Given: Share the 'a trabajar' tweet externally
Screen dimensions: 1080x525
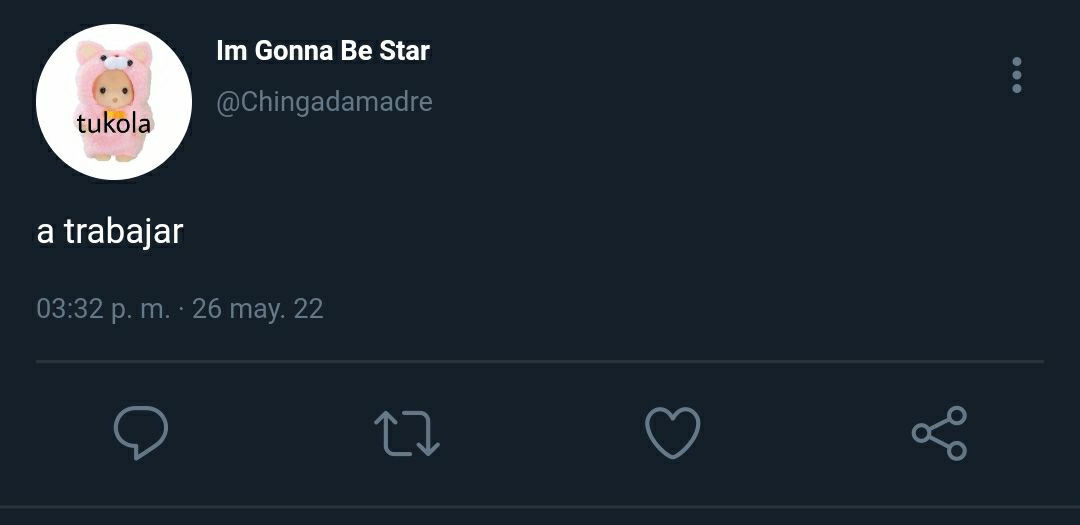Looking at the screenshot, I should 939,433.
